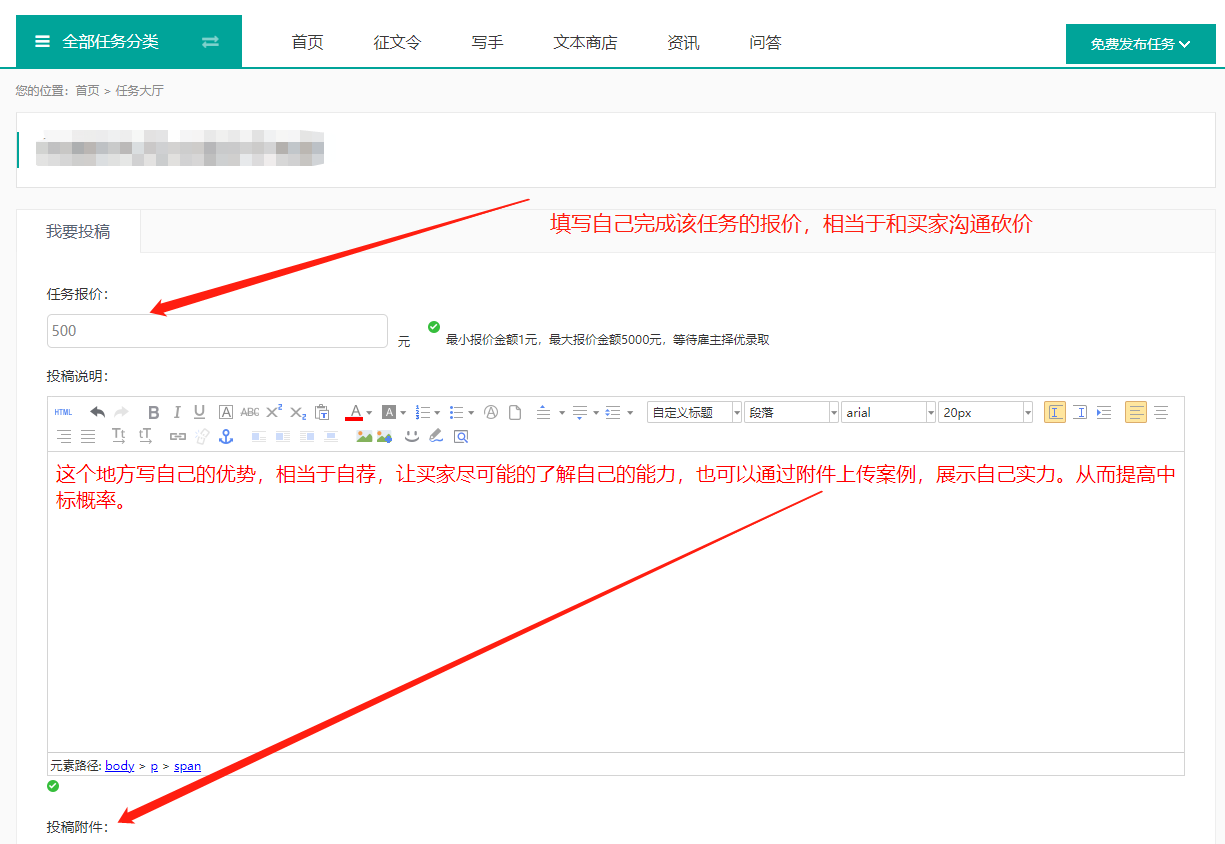Screen dimensions: 1225x844
Task: Set image float to right
Action: pyautogui.click(x=308, y=436)
